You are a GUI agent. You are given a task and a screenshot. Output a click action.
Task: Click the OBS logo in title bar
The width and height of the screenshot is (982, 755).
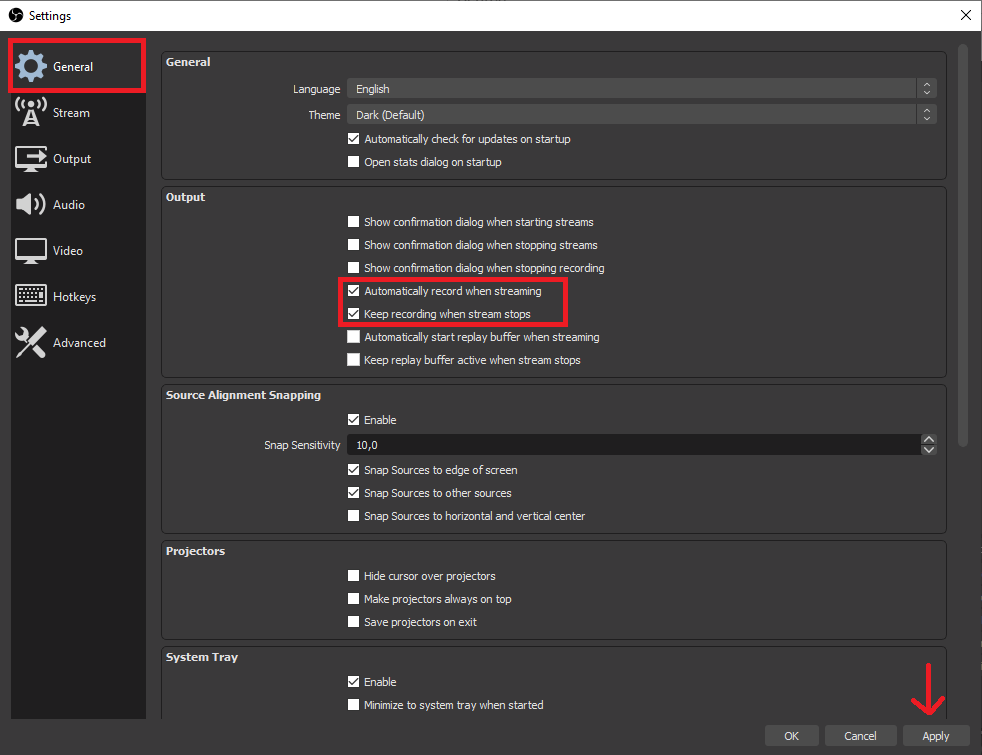coord(14,15)
